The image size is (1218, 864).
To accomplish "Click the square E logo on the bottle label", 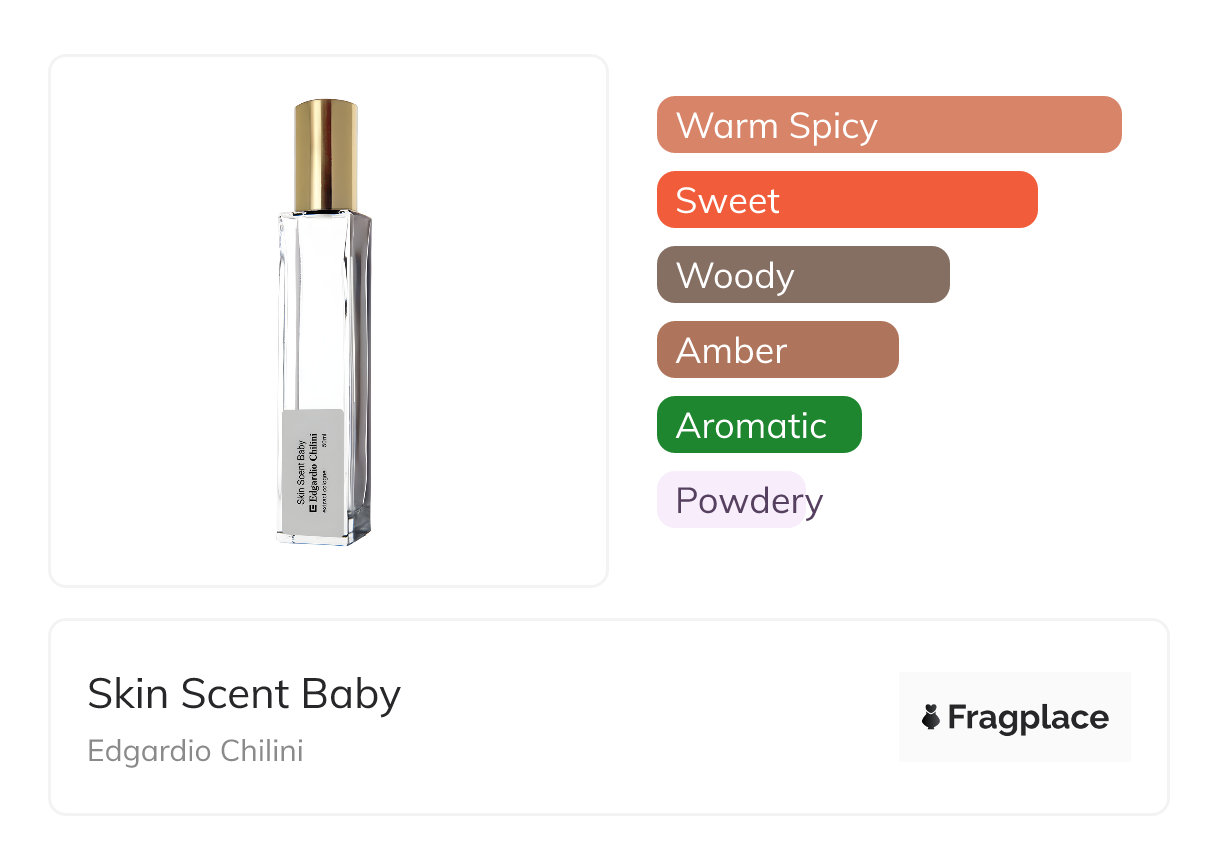I will [x=313, y=508].
